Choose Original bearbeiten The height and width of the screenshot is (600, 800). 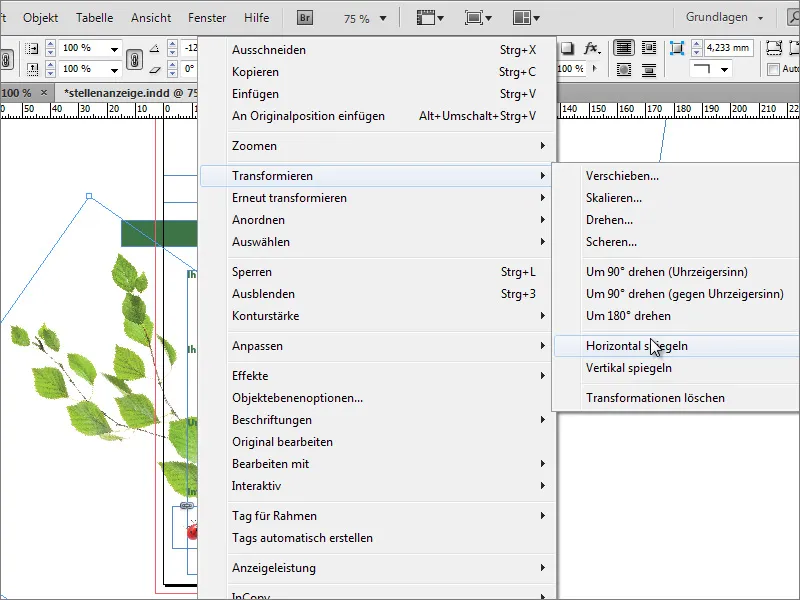tap(377, 442)
